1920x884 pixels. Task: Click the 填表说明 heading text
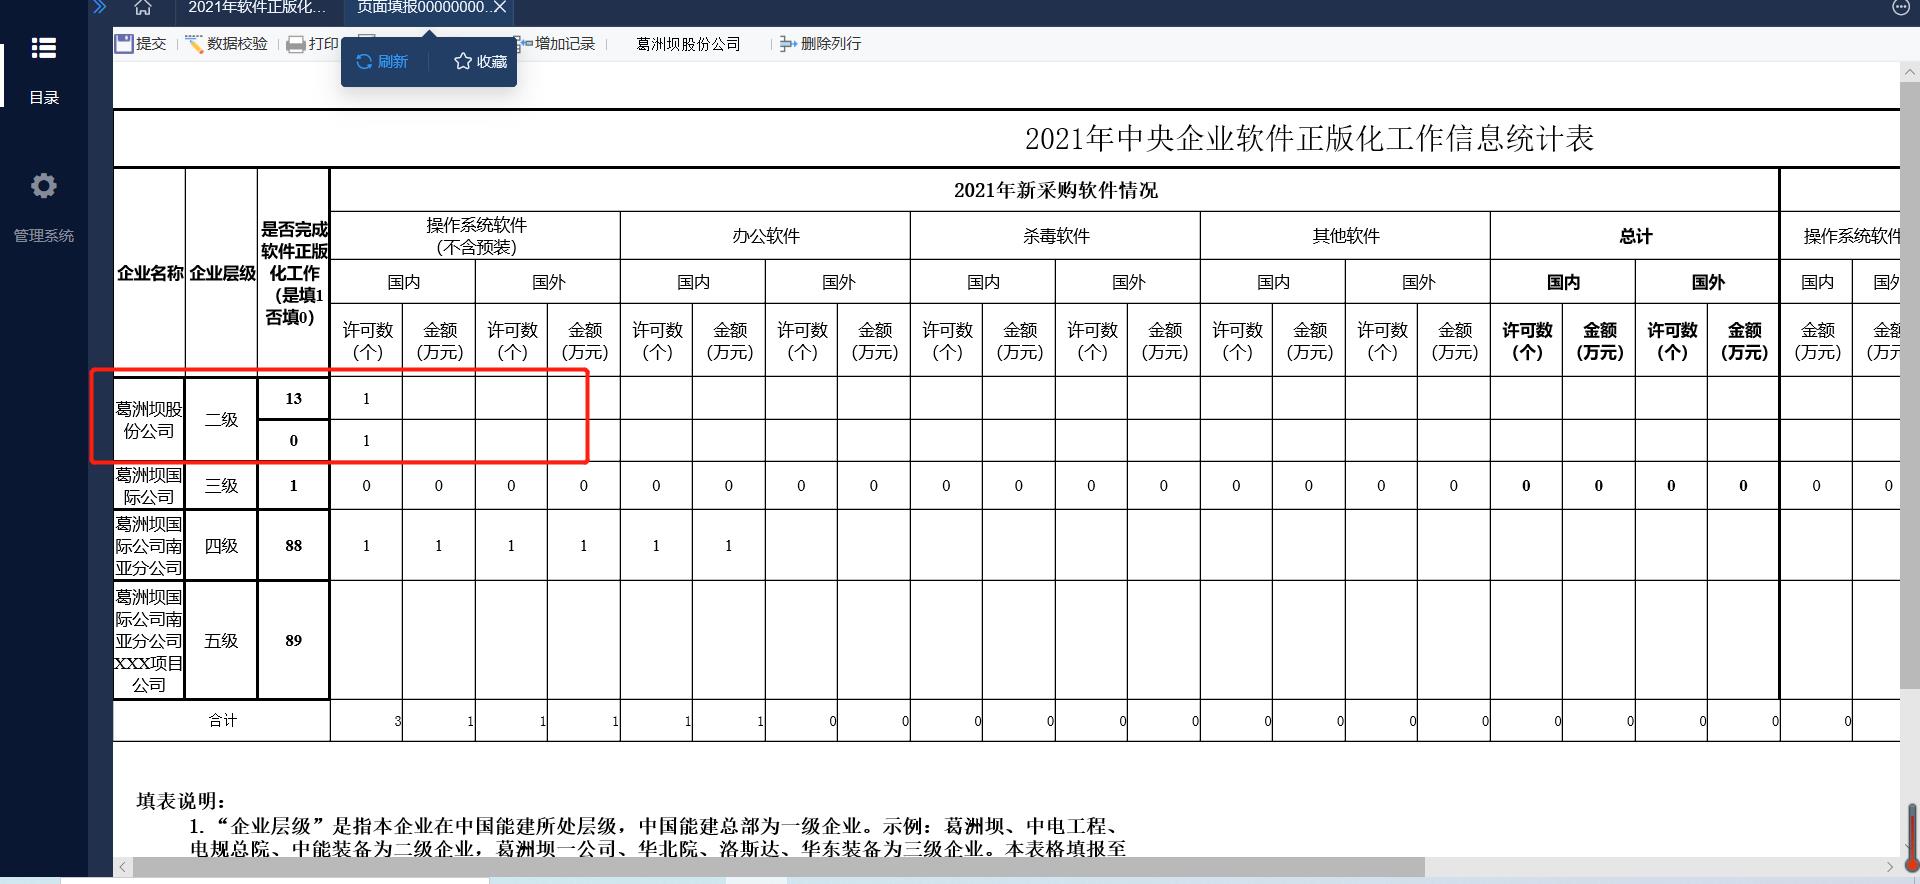[181, 801]
